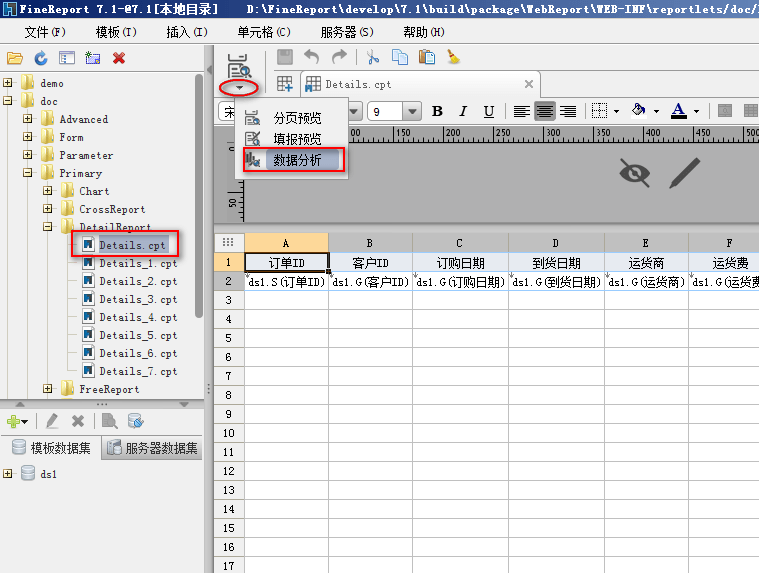Expand the ds1 dataset
Screen dimensions: 759x573
tap(8, 474)
